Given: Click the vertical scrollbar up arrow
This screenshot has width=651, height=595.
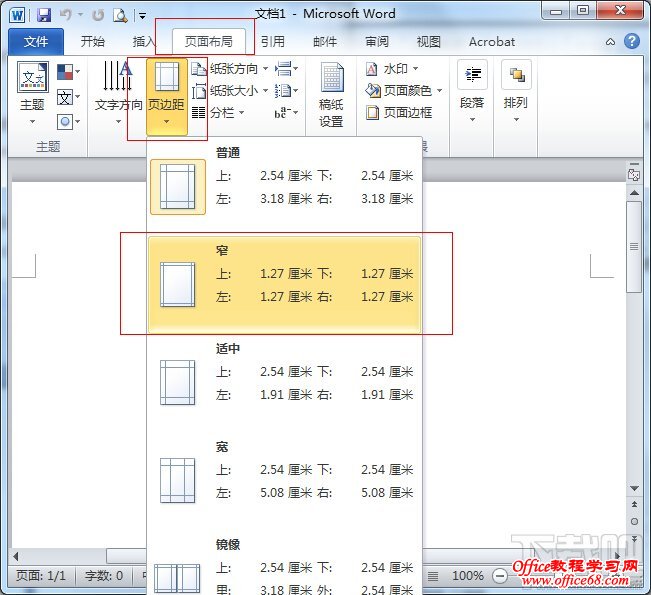Looking at the screenshot, I should pyautogui.click(x=634, y=192).
